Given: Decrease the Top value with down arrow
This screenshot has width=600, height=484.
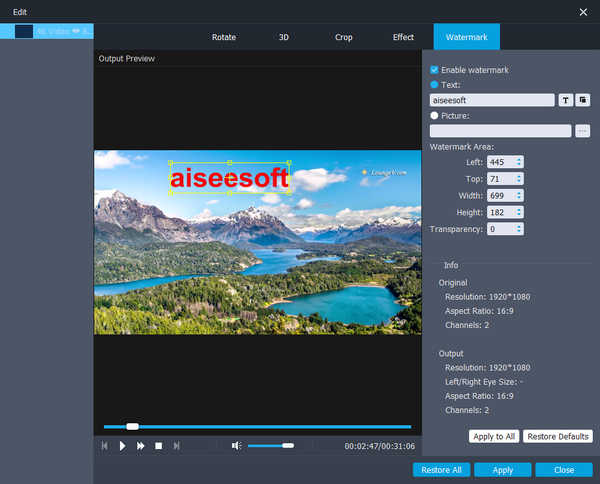Looking at the screenshot, I should 519,181.
